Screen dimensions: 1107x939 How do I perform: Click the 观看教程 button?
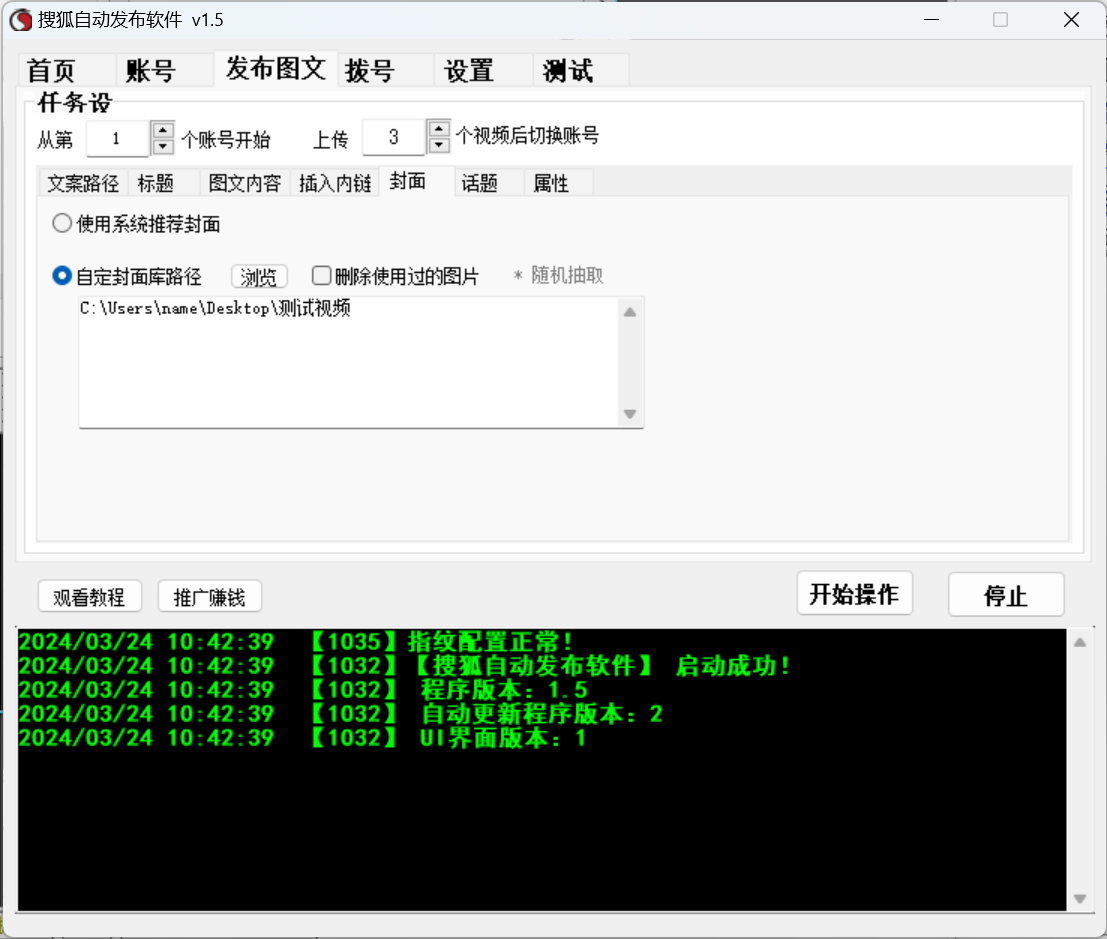pos(90,597)
